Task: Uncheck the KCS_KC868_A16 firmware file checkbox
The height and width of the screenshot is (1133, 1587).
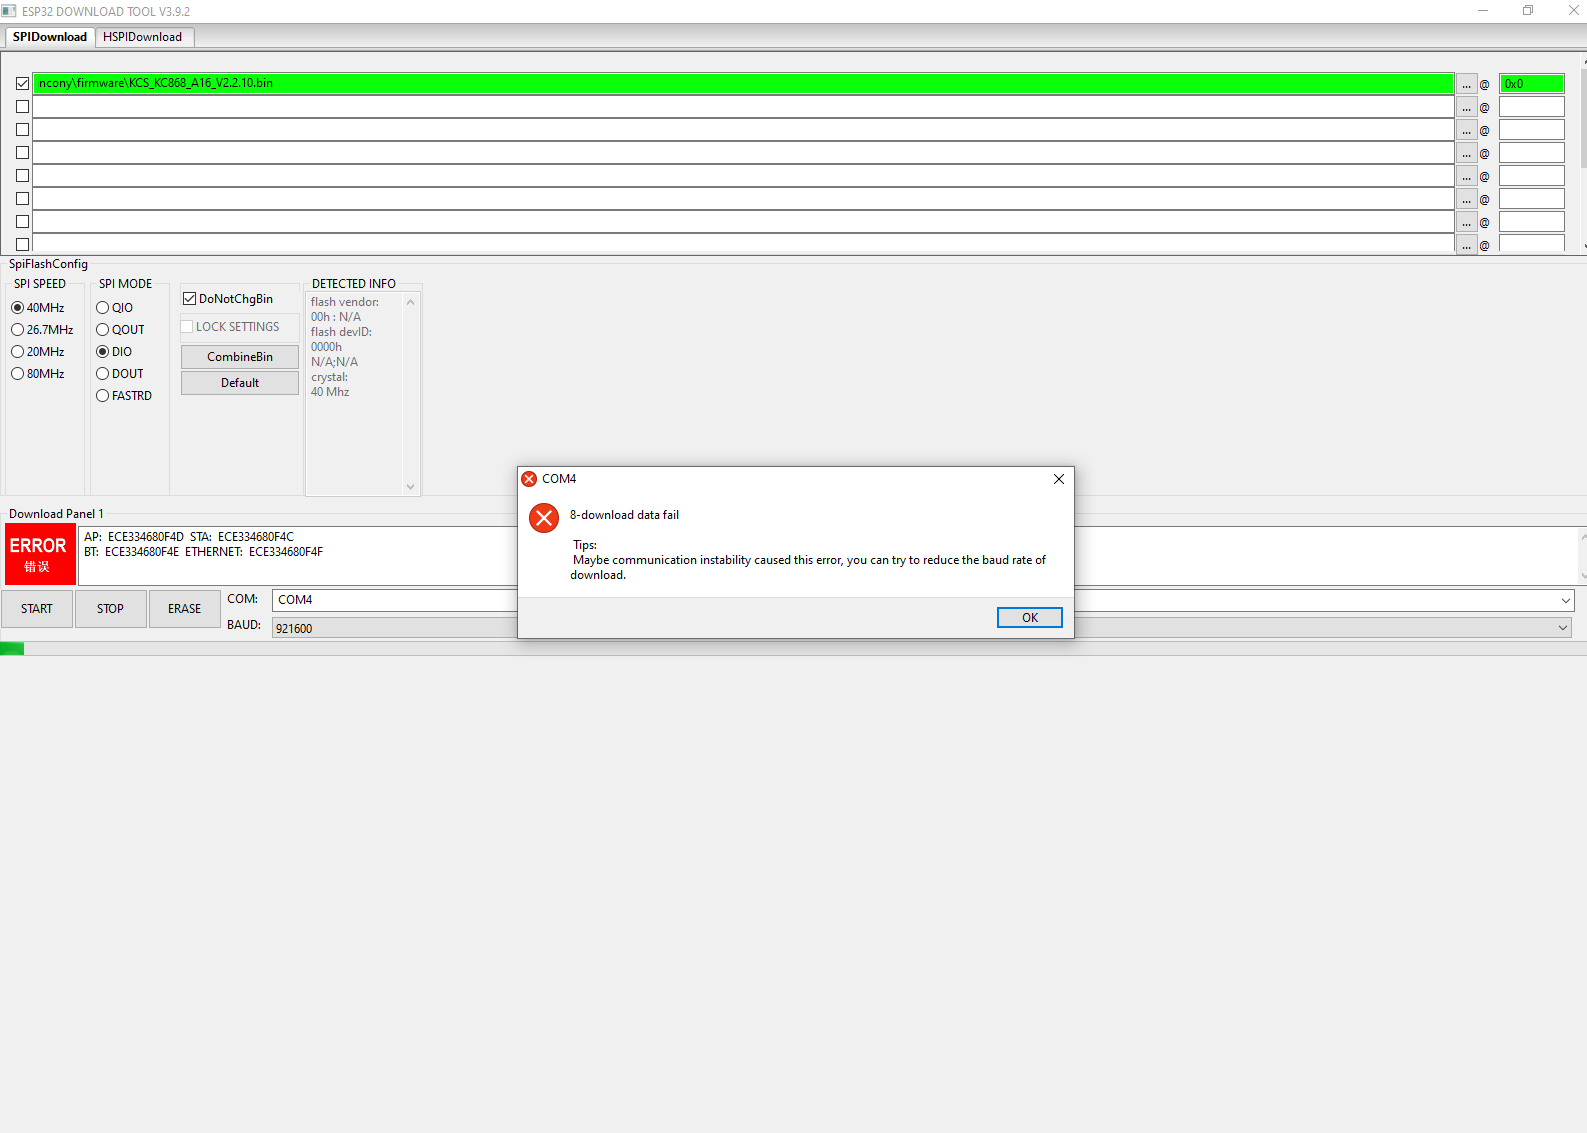Action: pyautogui.click(x=22, y=84)
